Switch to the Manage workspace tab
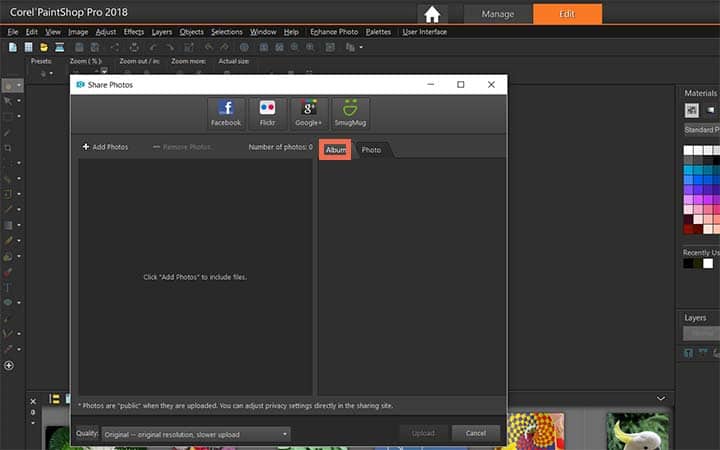Image resolution: width=720 pixels, height=450 pixels. point(498,14)
